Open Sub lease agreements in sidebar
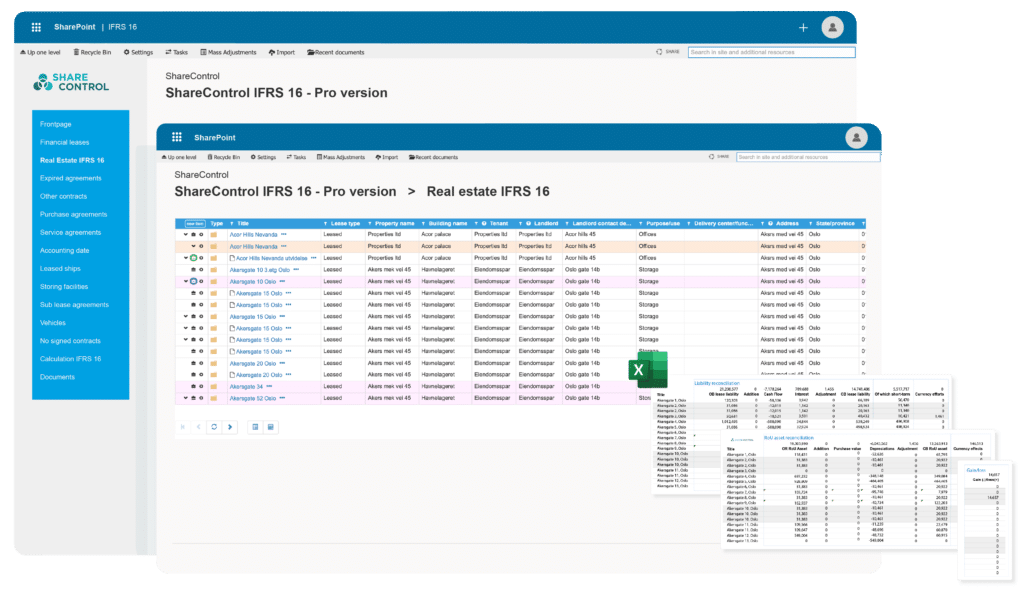 (74, 305)
